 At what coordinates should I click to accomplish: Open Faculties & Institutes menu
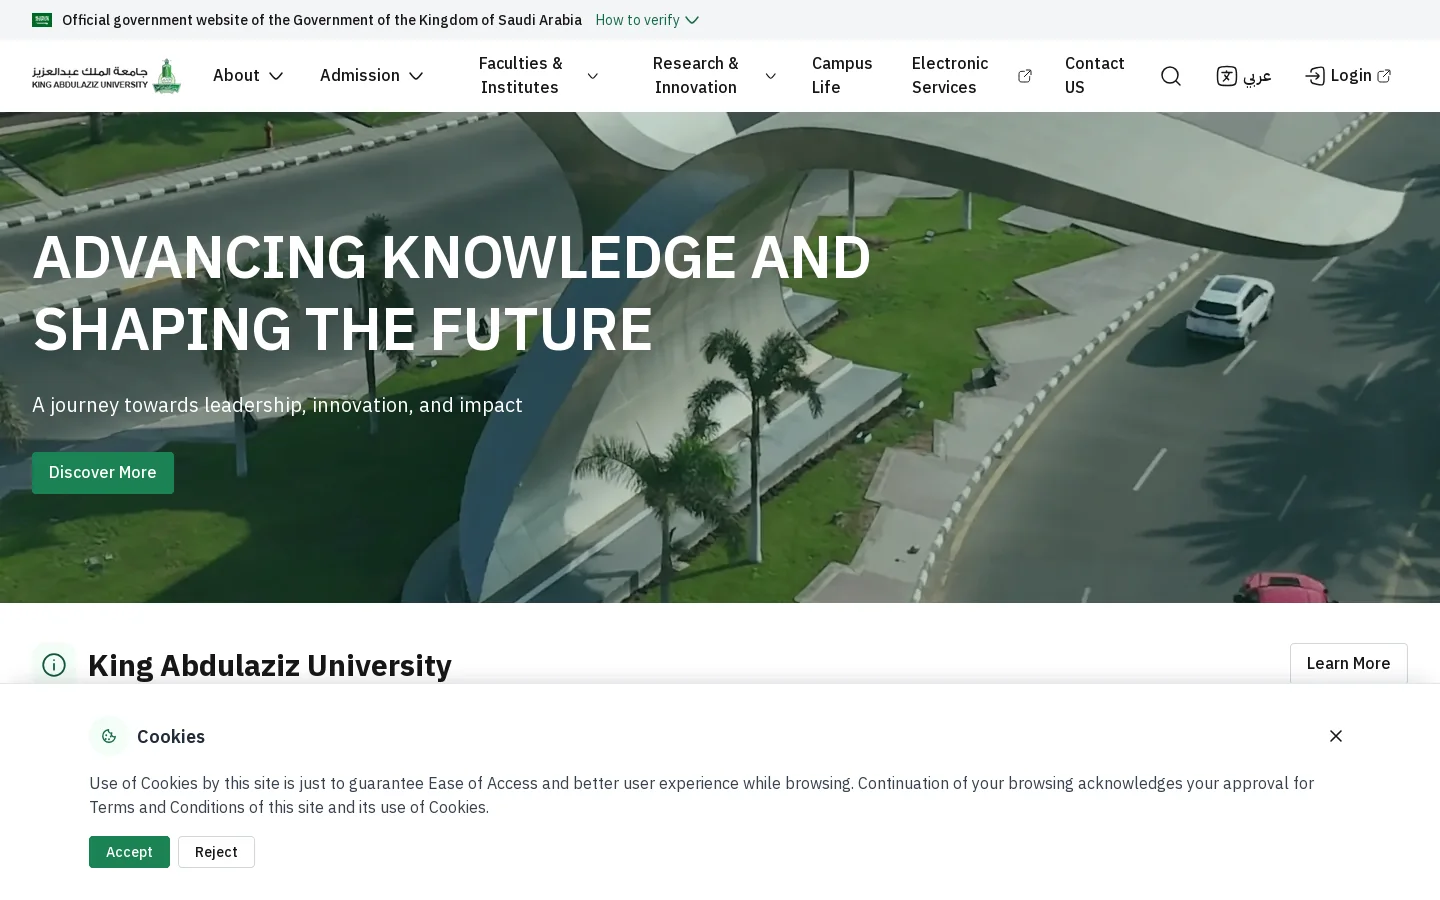pos(520,76)
